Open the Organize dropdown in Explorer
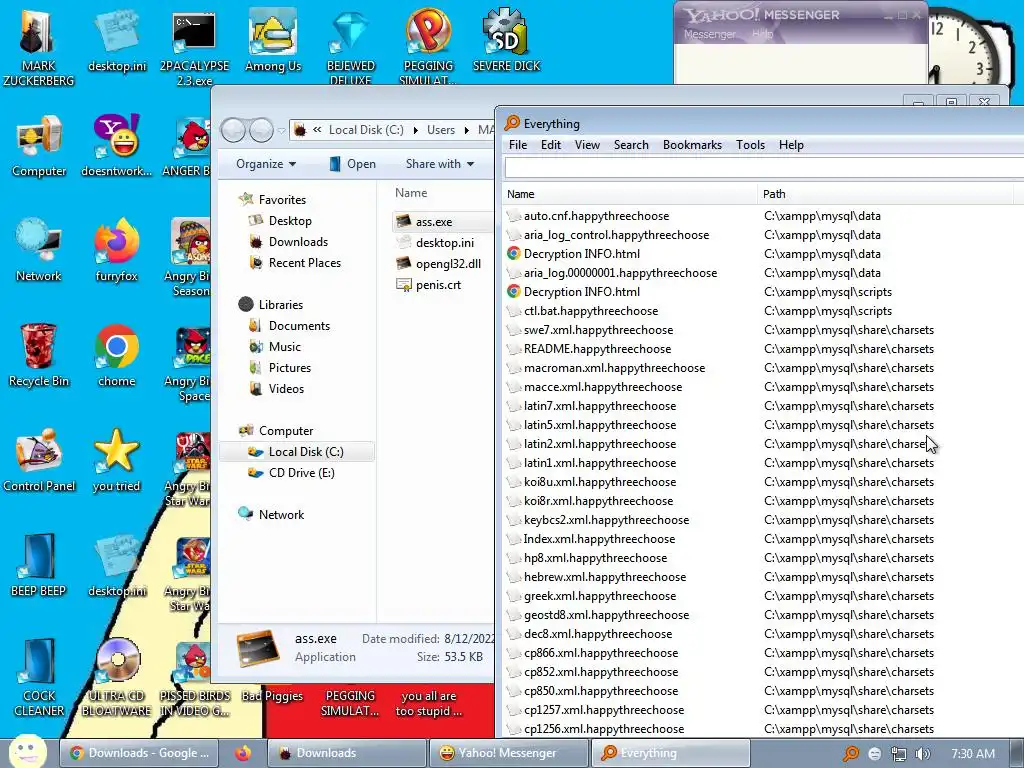Viewport: 1024px width, 768px height. 266,164
